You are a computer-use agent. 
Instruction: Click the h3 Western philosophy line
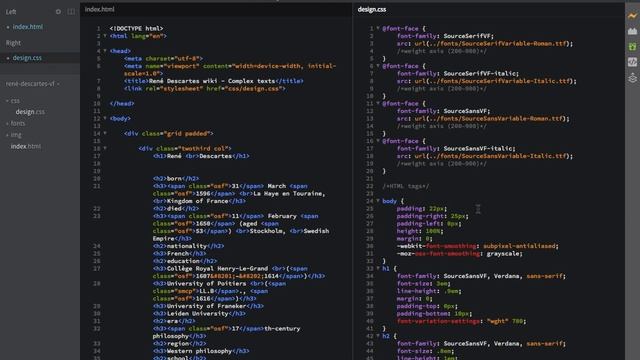201,351
